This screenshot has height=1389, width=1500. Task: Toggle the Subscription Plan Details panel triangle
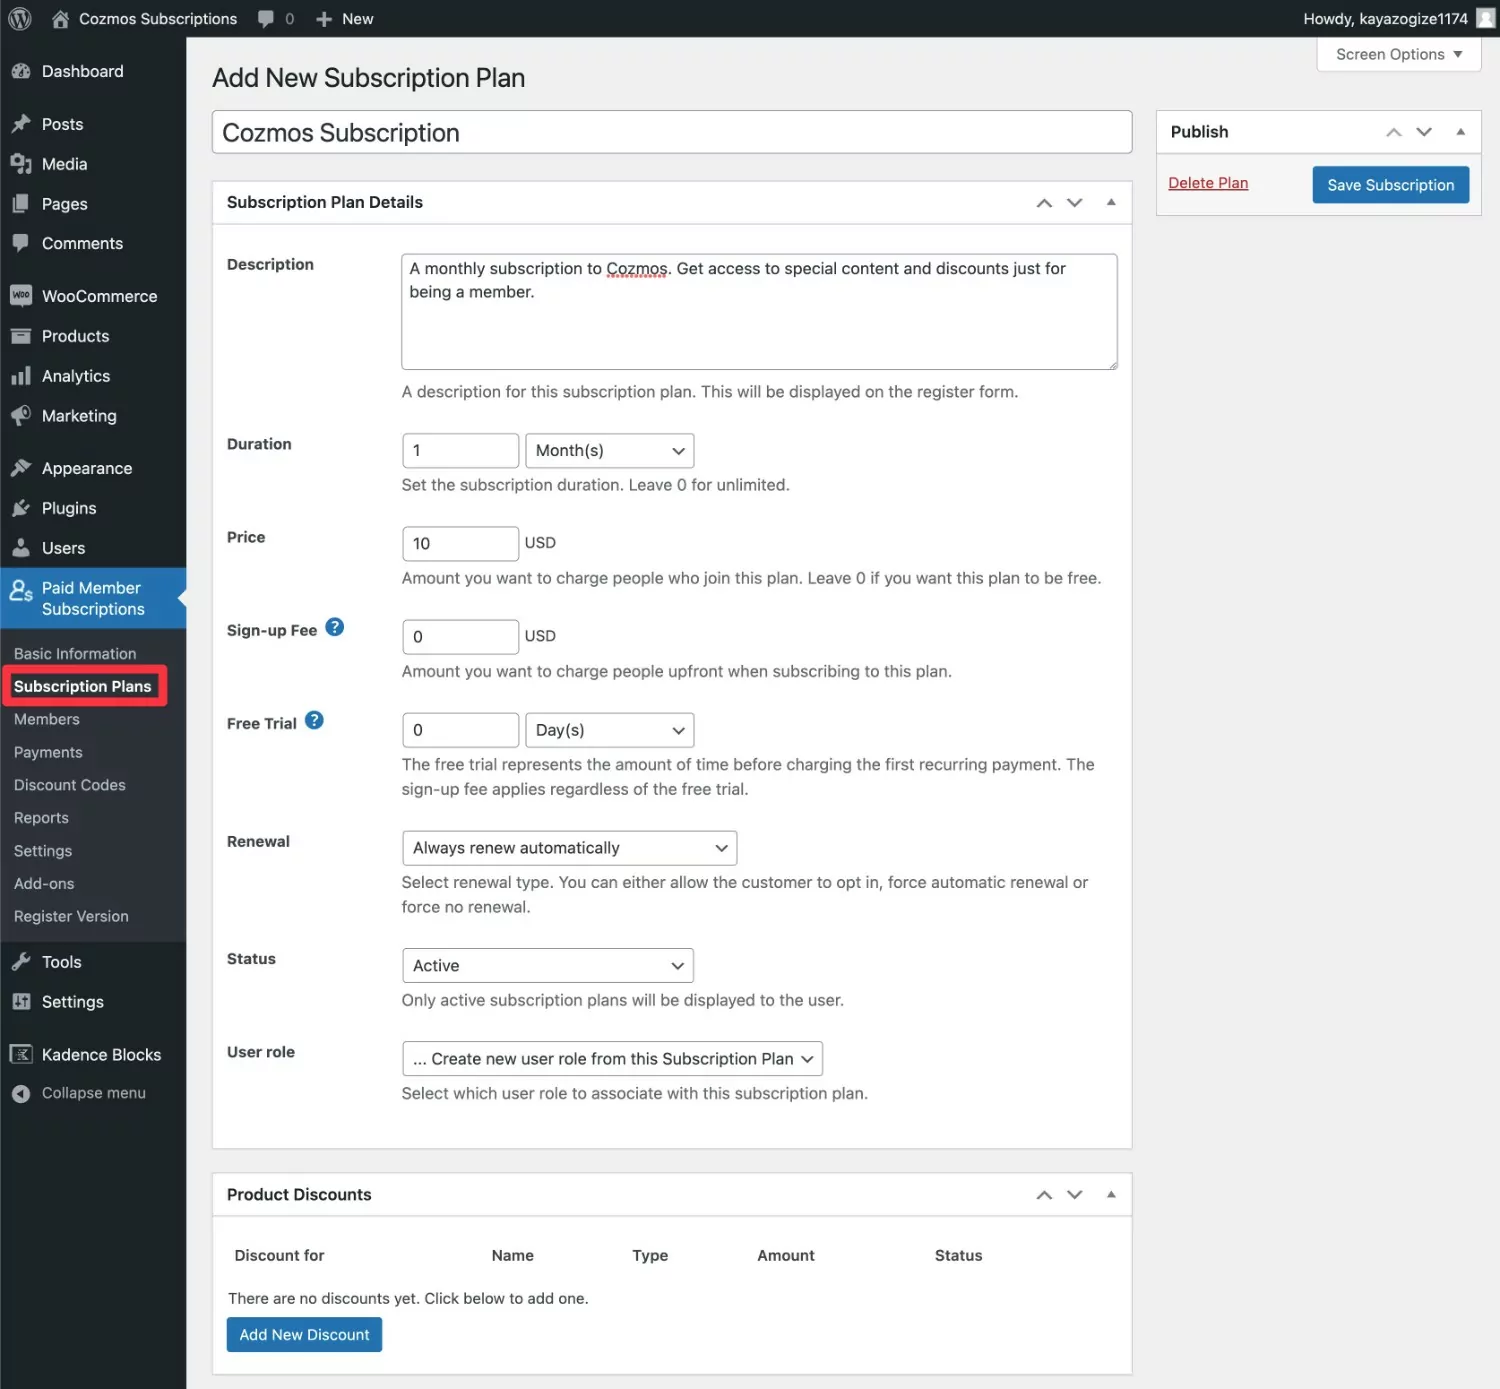1111,202
